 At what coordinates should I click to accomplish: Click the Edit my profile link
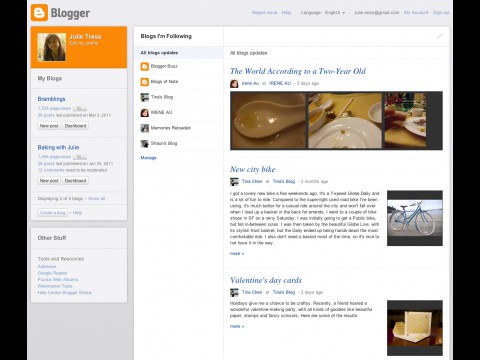[x=83, y=43]
